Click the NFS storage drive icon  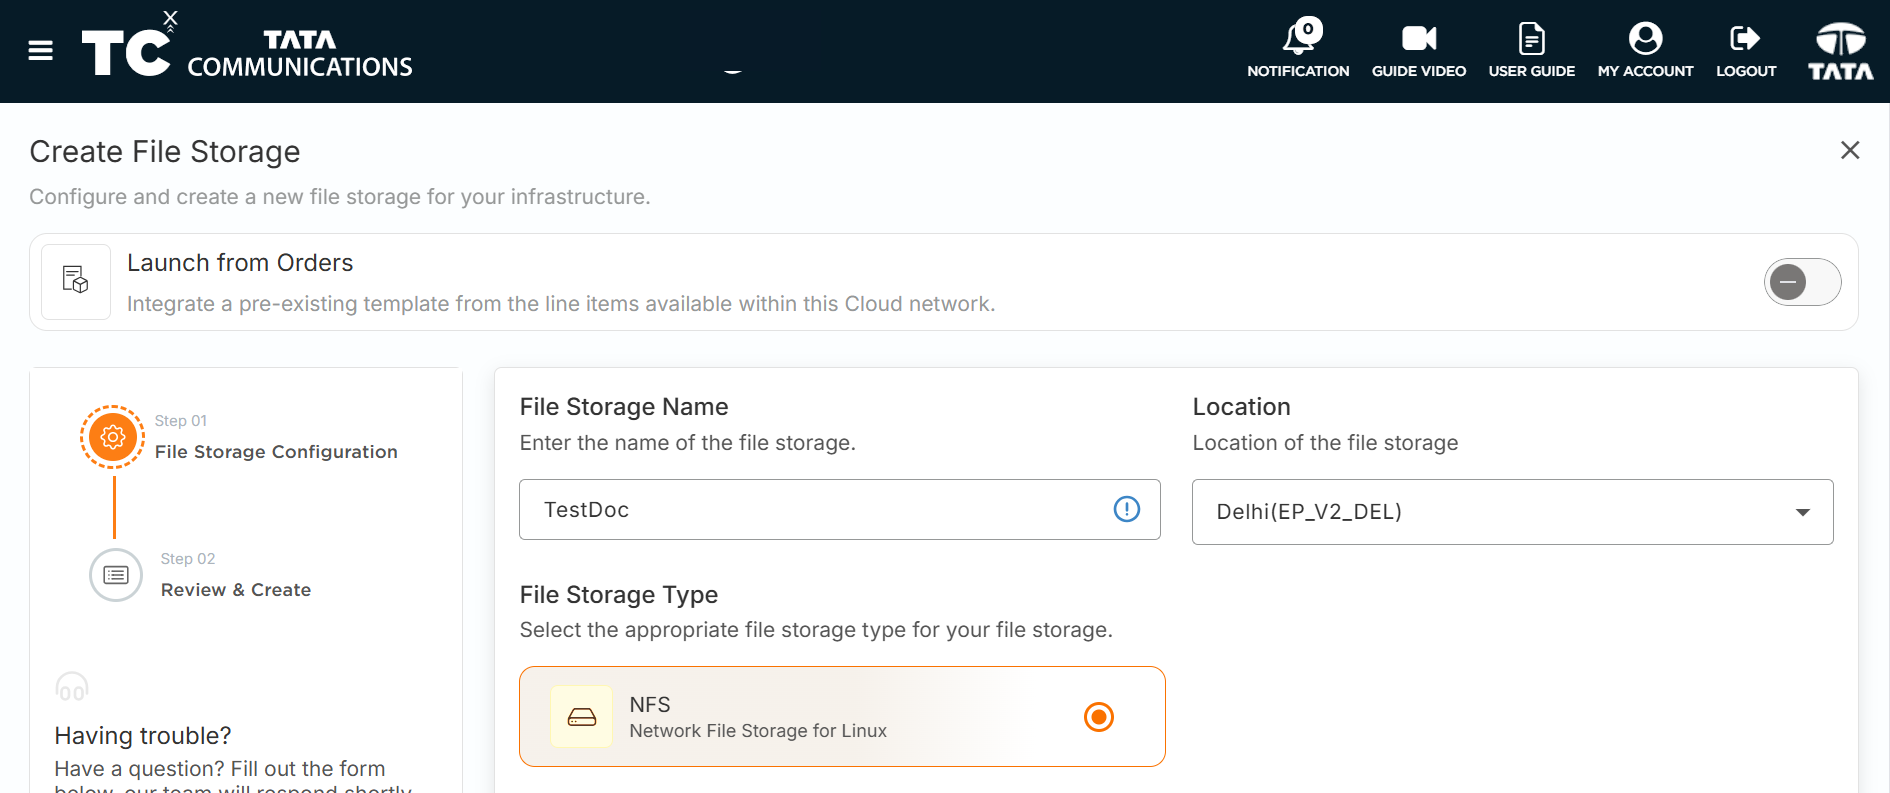click(x=582, y=717)
